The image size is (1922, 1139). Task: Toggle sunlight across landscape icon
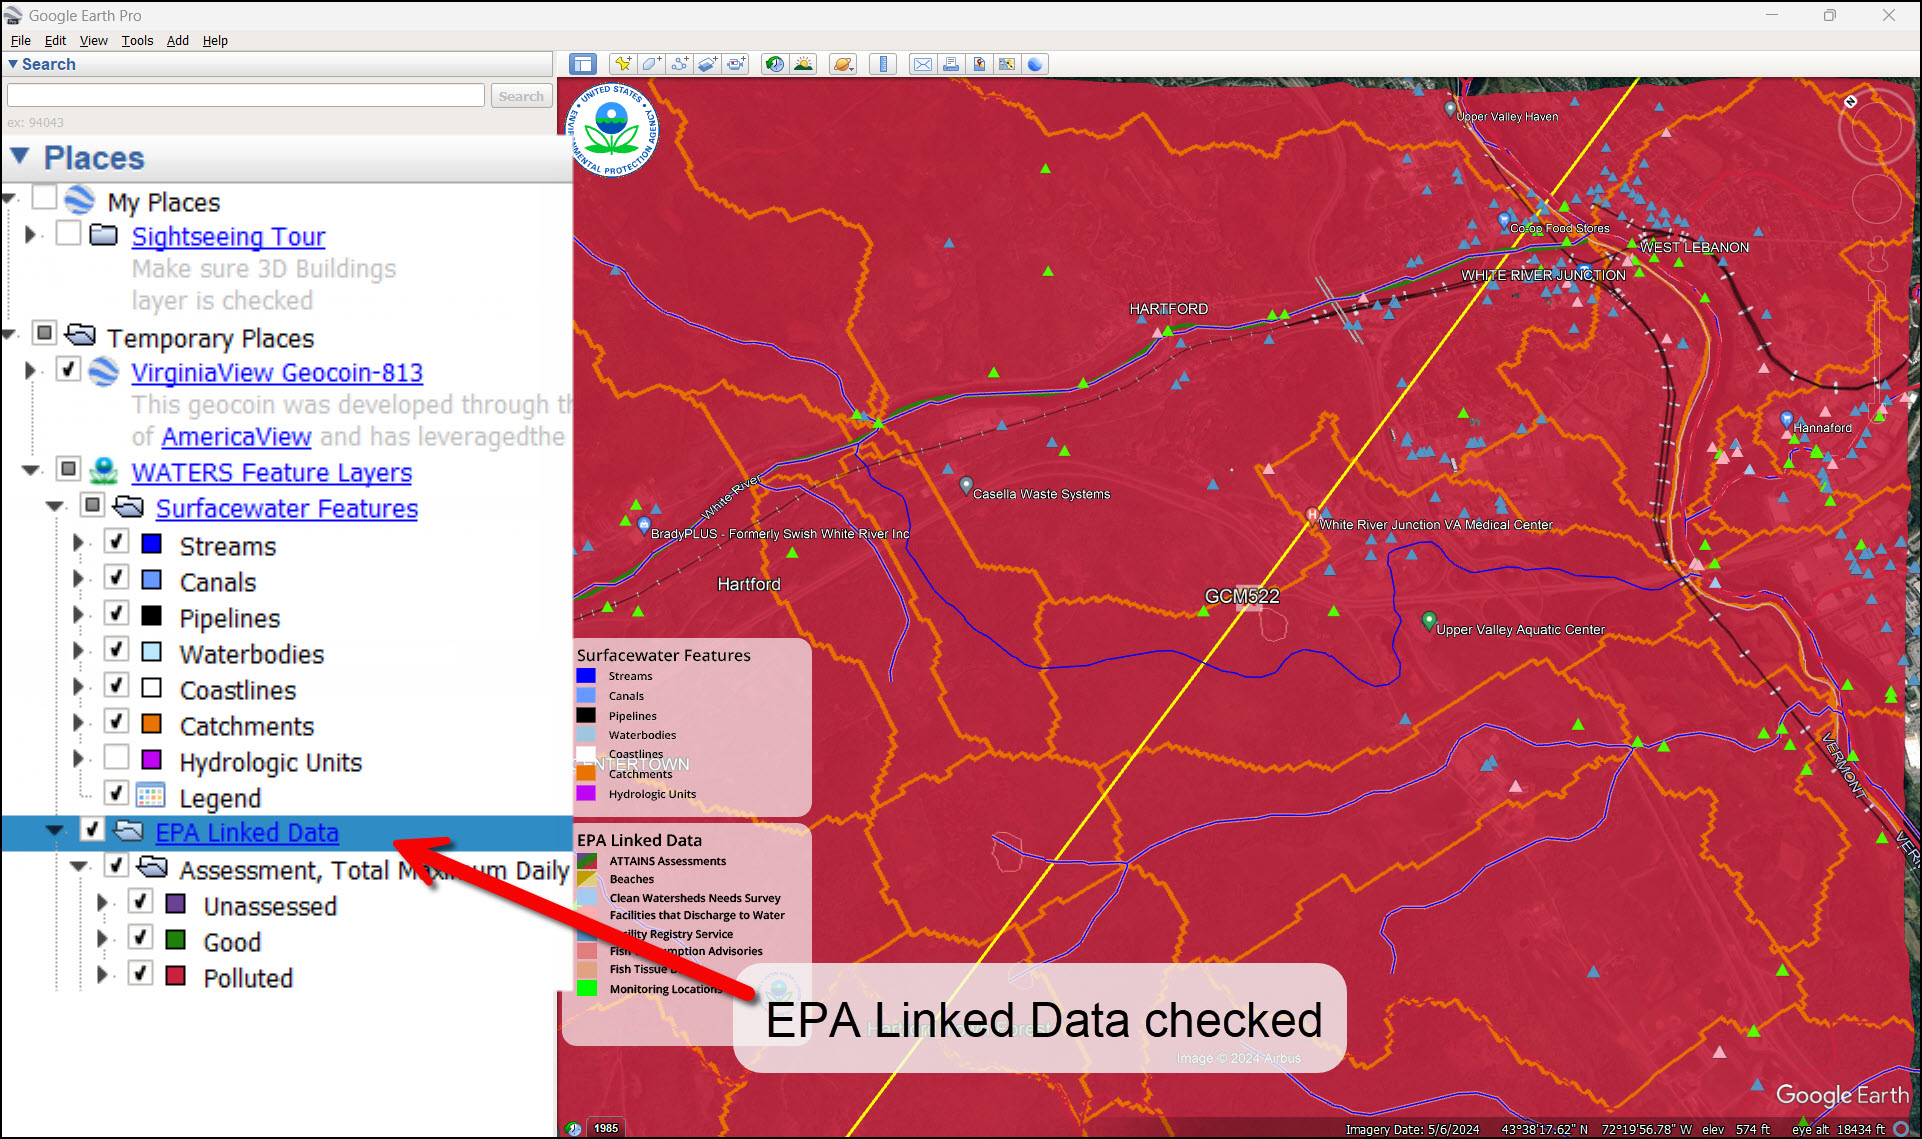(x=803, y=64)
